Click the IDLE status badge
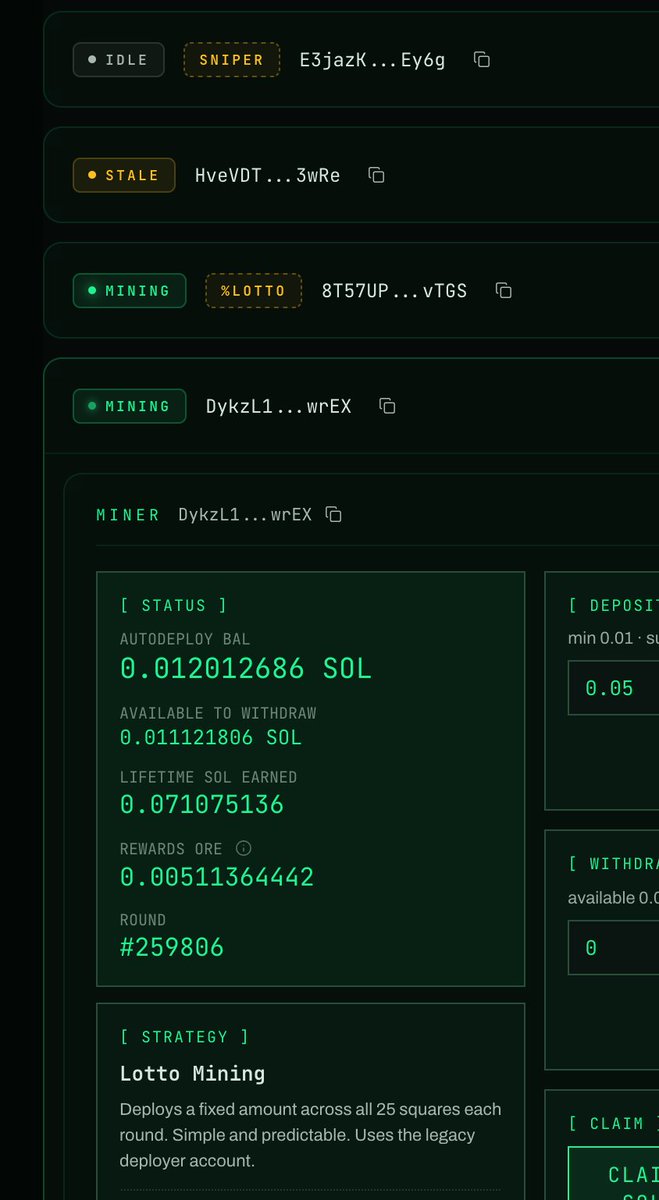 119,60
